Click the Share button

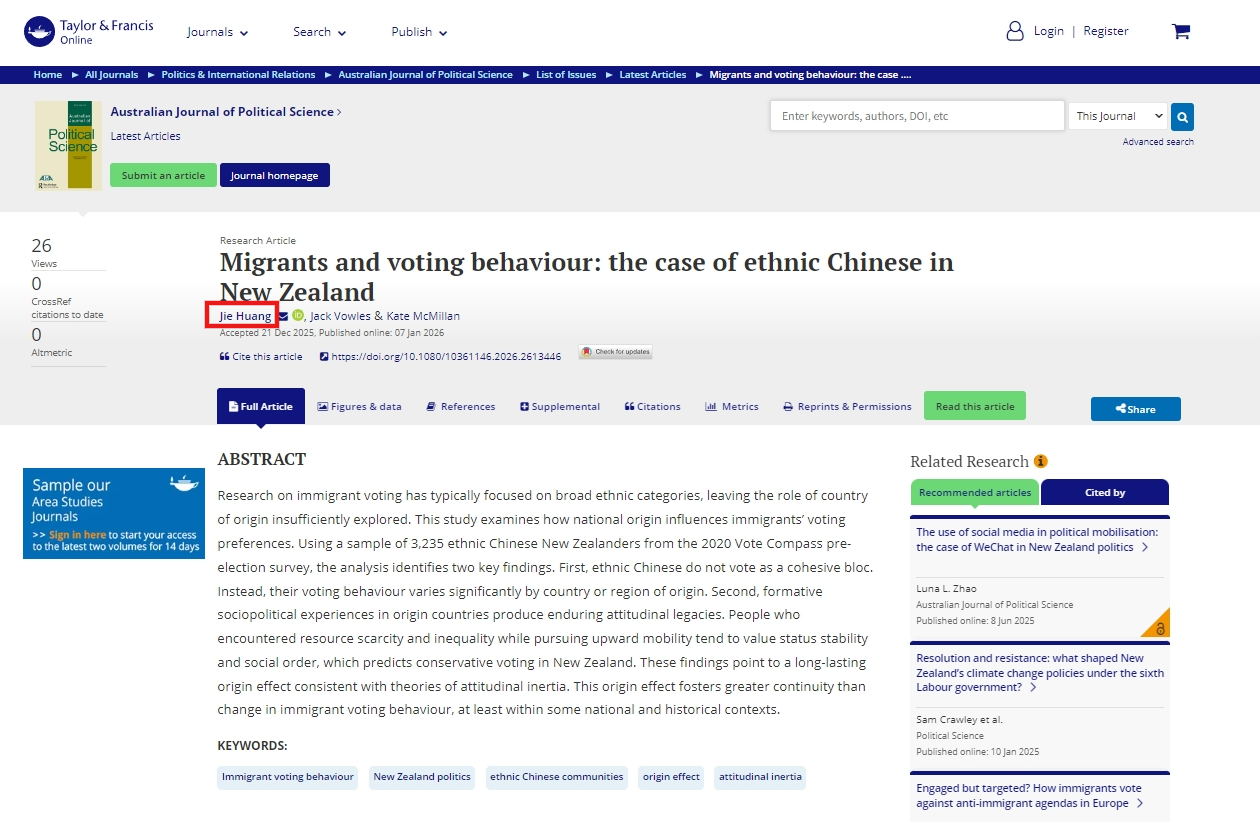click(x=1135, y=409)
